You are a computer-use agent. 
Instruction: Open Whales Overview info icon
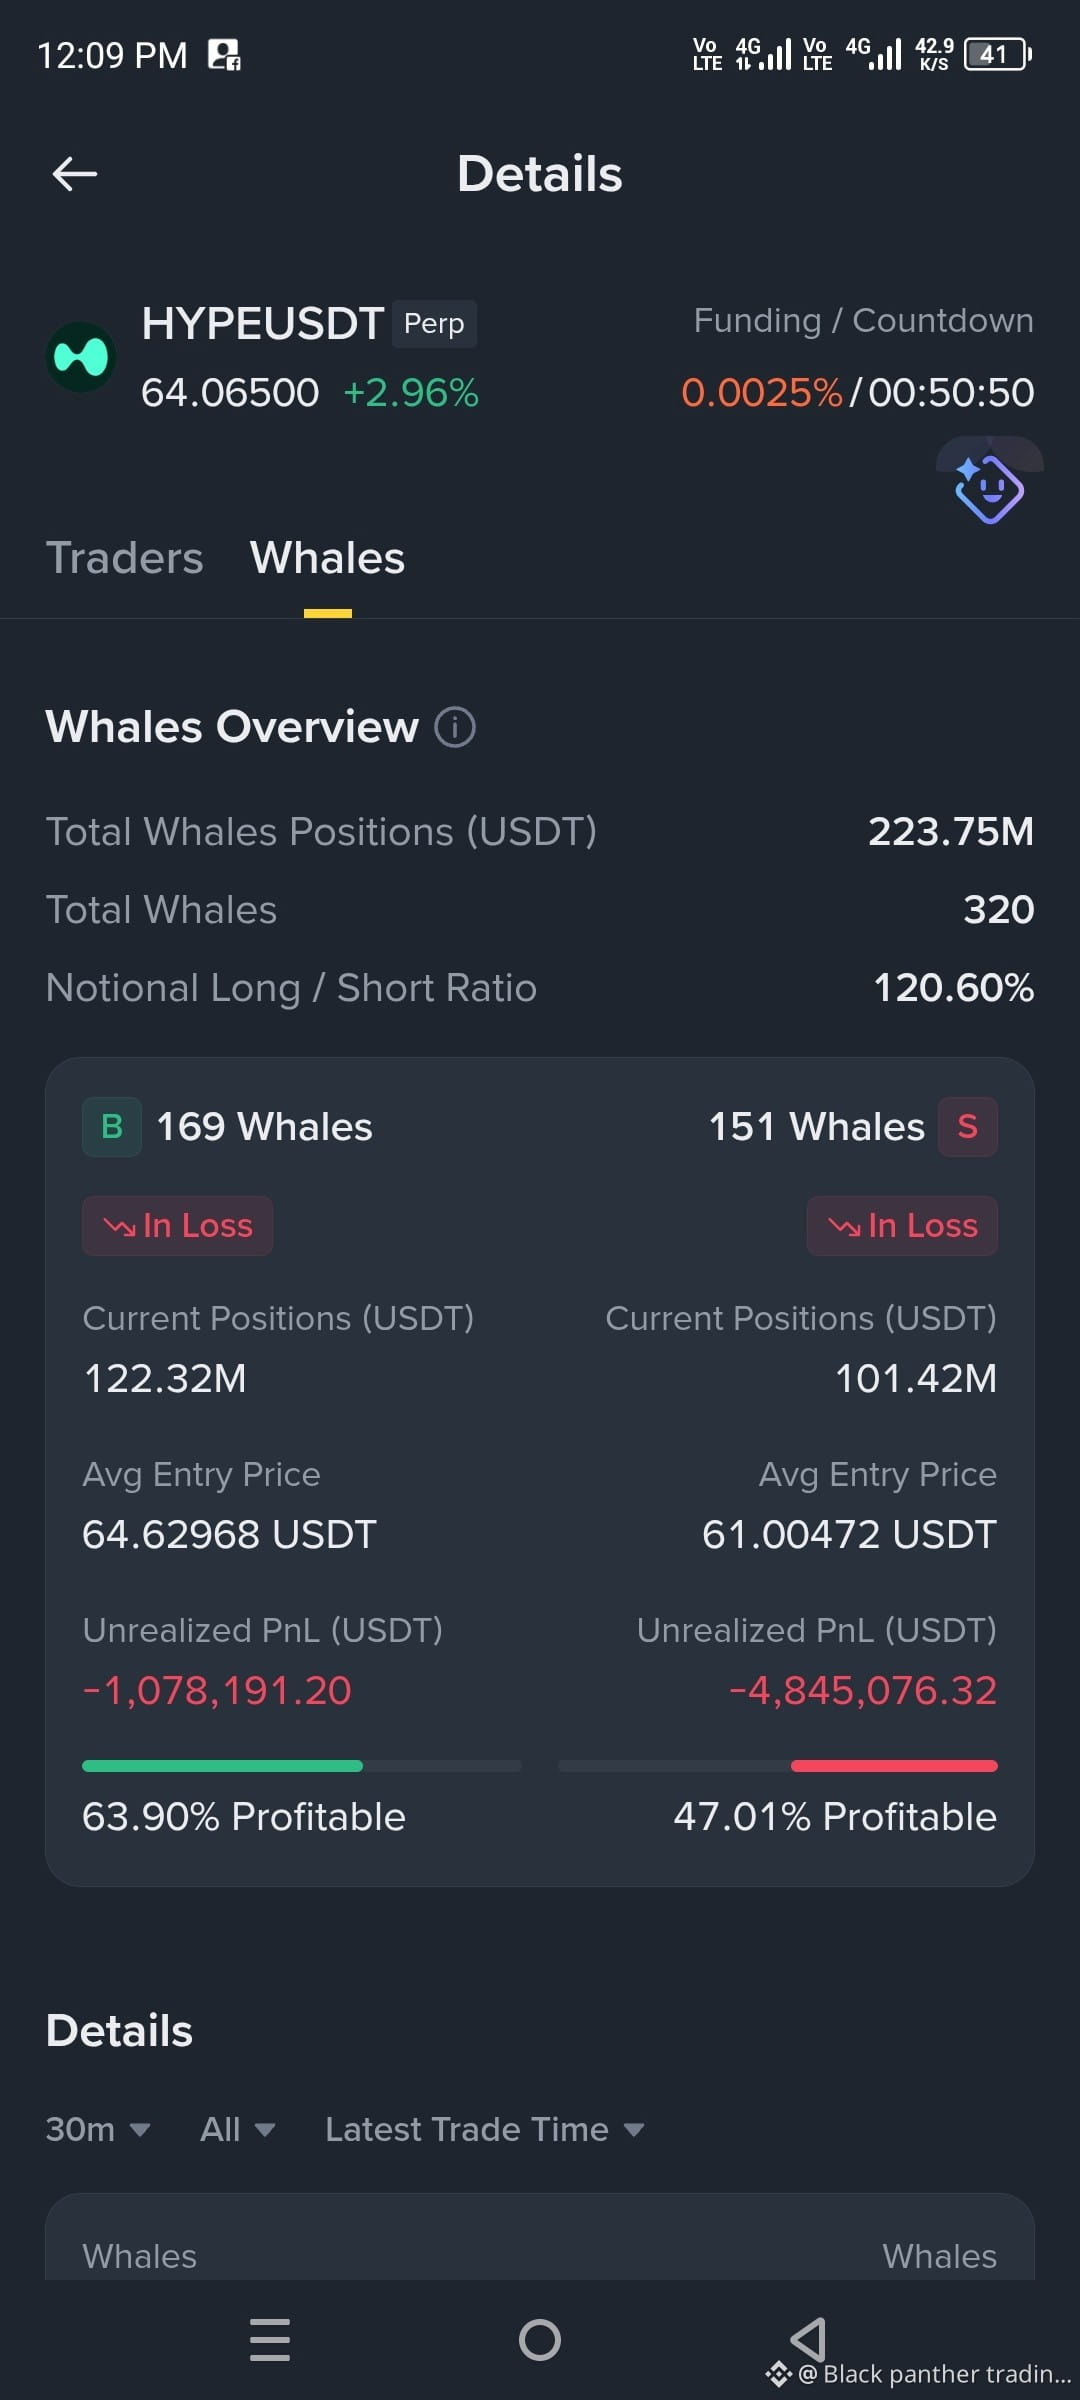pos(455,727)
